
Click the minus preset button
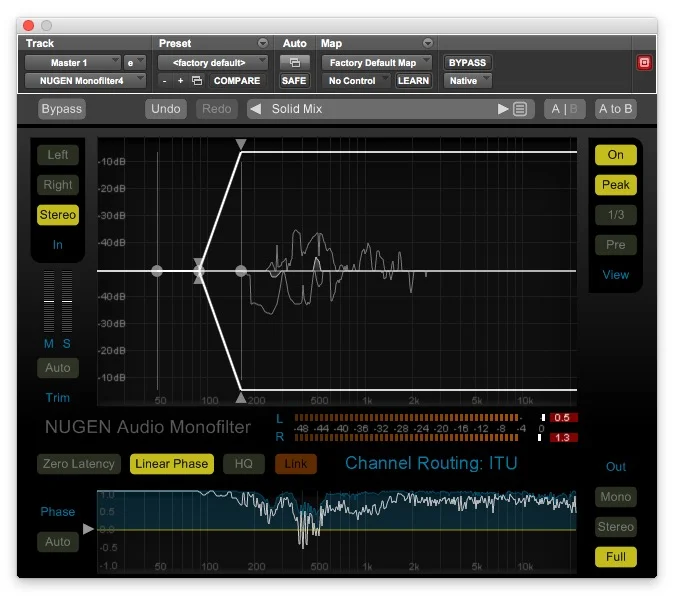click(164, 81)
